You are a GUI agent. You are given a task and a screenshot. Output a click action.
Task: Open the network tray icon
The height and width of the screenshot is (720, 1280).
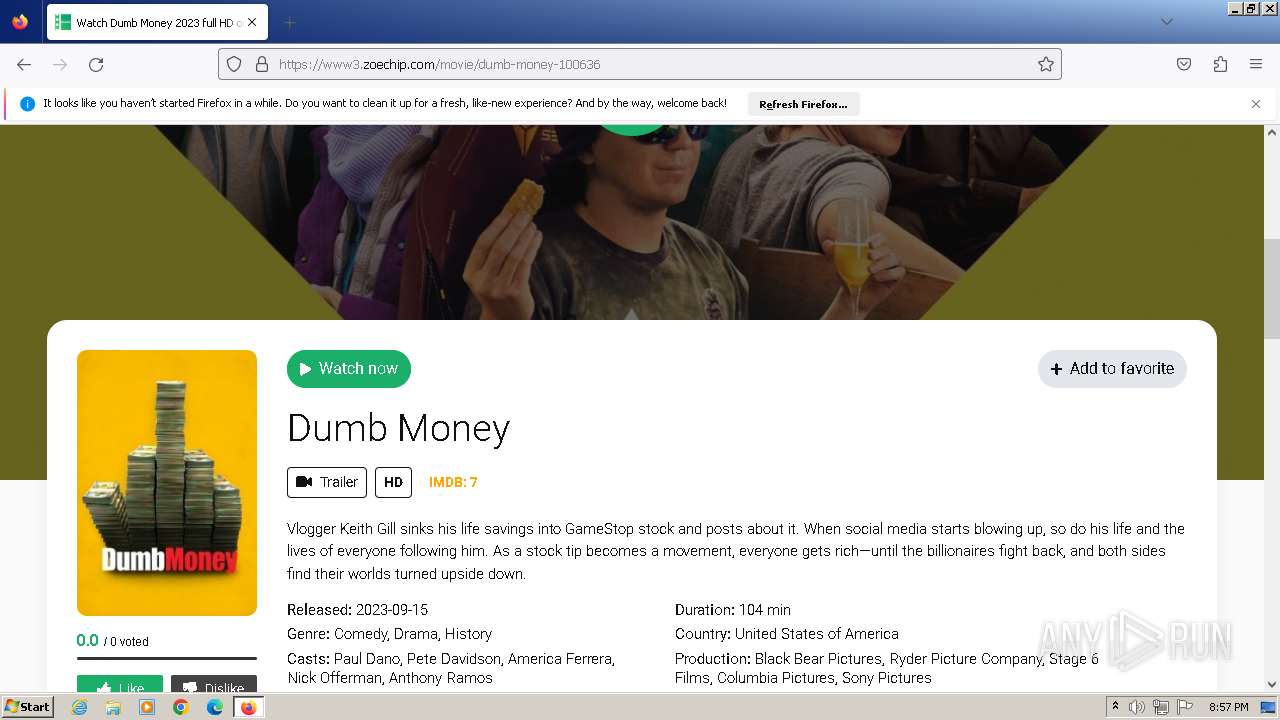coord(1161,707)
